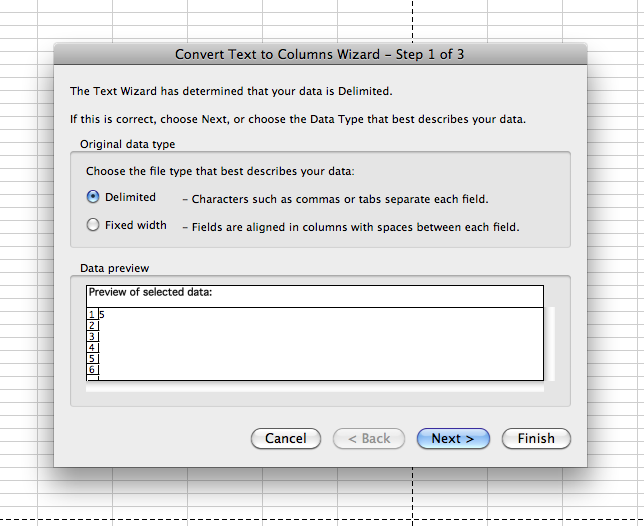Viewport: 644px width, 526px height.
Task: Click the fields aligned in columns description text
Action: [x=350, y=227]
